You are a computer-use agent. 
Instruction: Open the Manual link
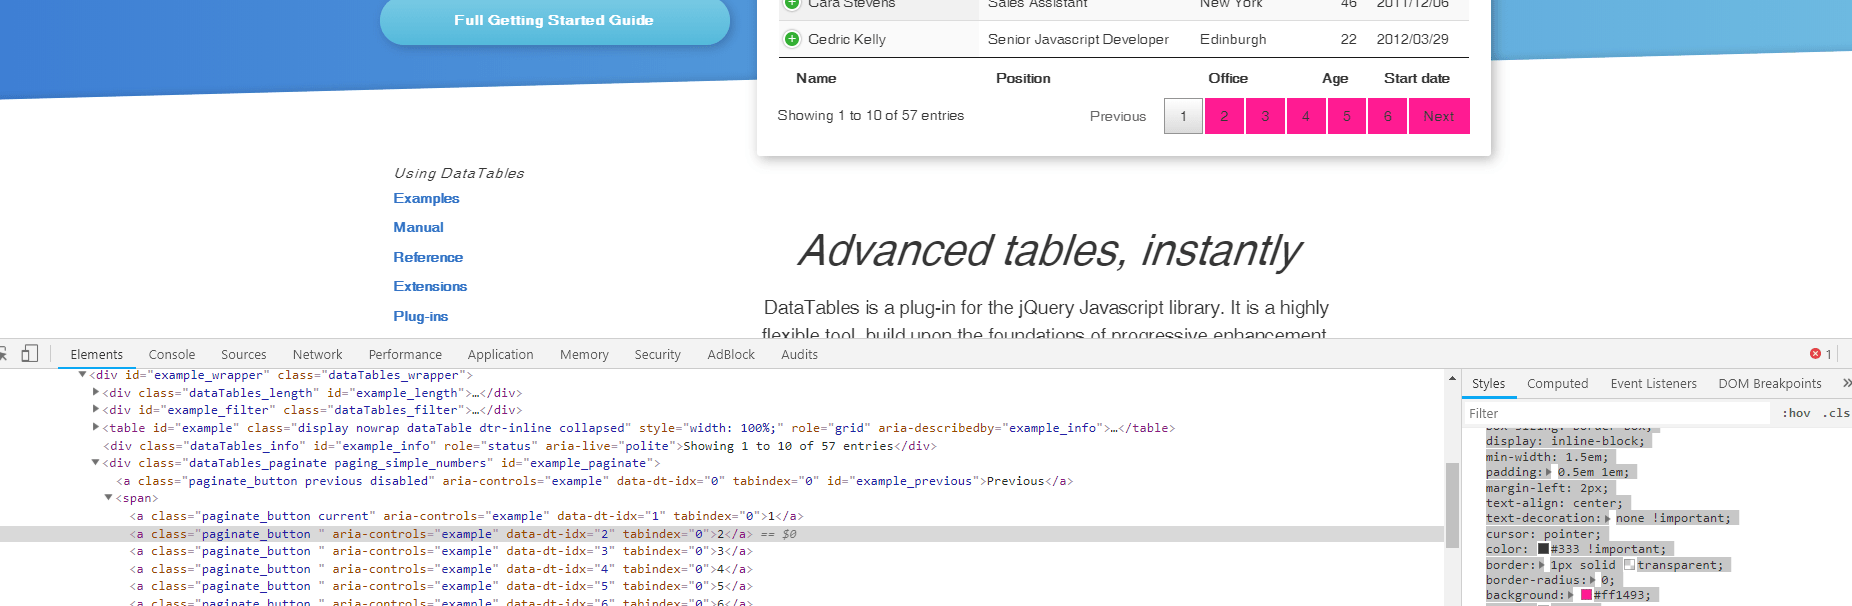coord(418,227)
